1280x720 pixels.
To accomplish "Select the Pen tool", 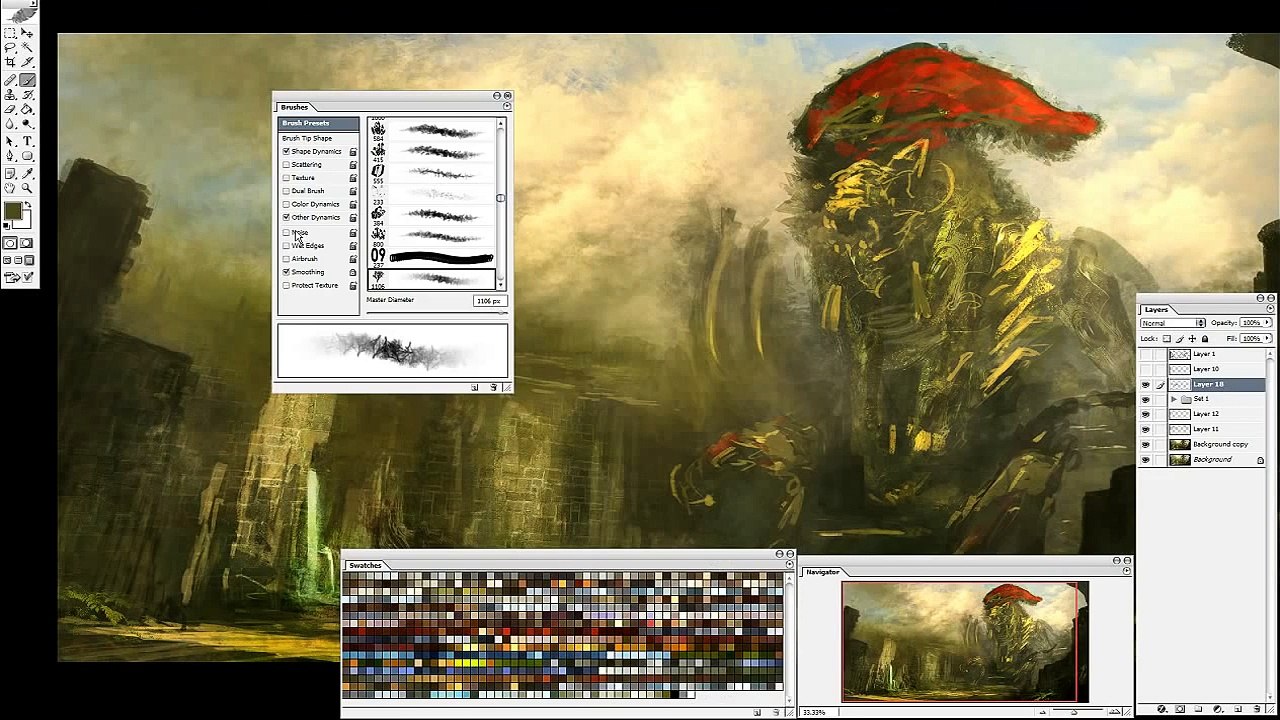I will coord(10,155).
